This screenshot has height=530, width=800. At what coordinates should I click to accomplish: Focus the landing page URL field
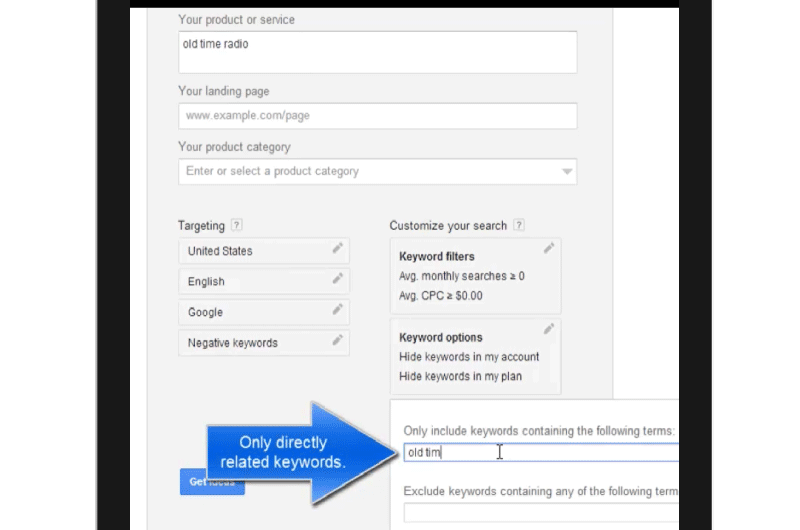click(378, 116)
